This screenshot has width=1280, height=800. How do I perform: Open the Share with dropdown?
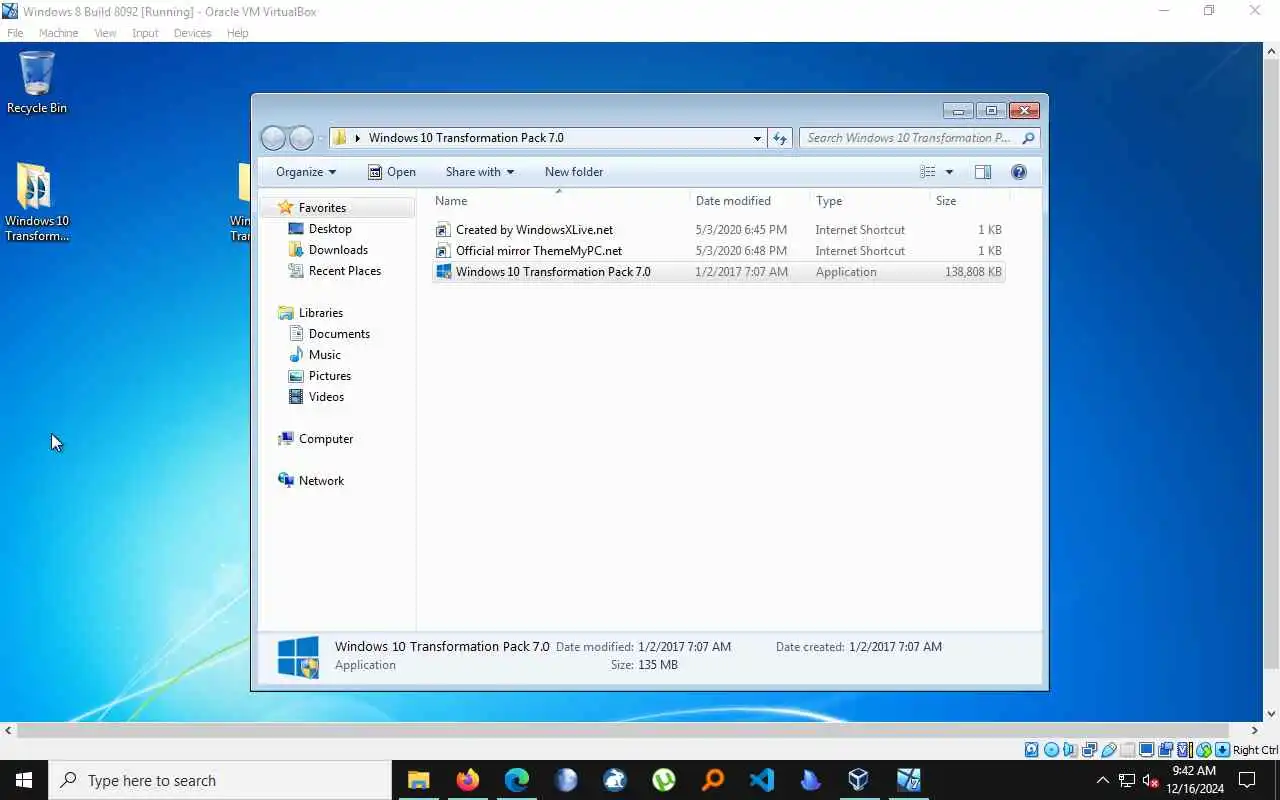[x=480, y=172]
